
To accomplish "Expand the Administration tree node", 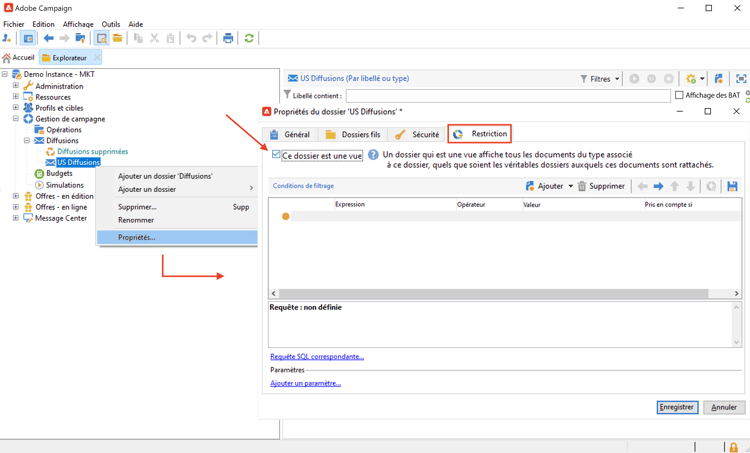I will pos(16,86).
